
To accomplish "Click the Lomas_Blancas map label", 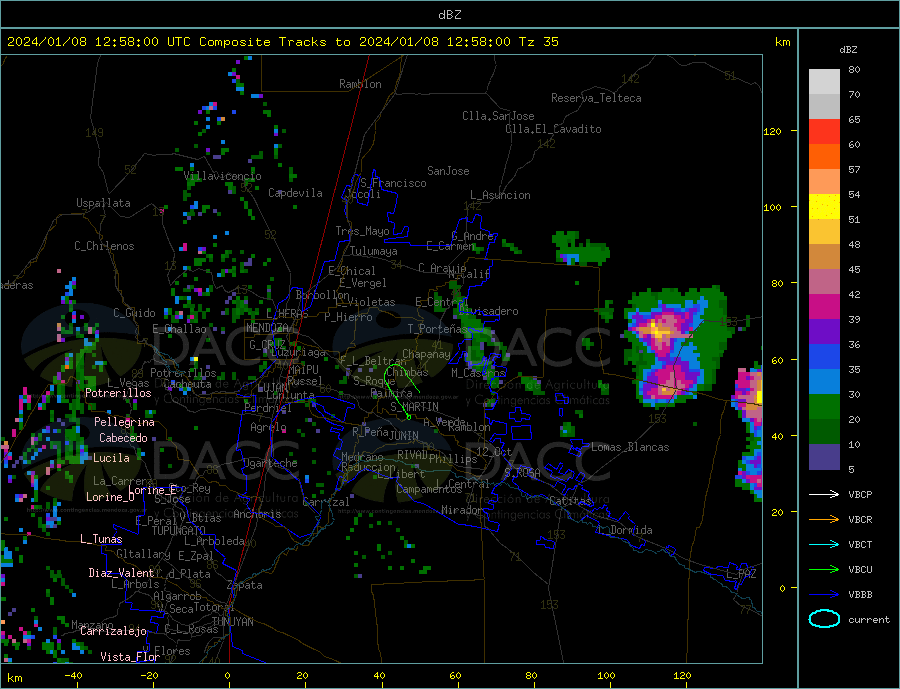I will [x=630, y=447].
